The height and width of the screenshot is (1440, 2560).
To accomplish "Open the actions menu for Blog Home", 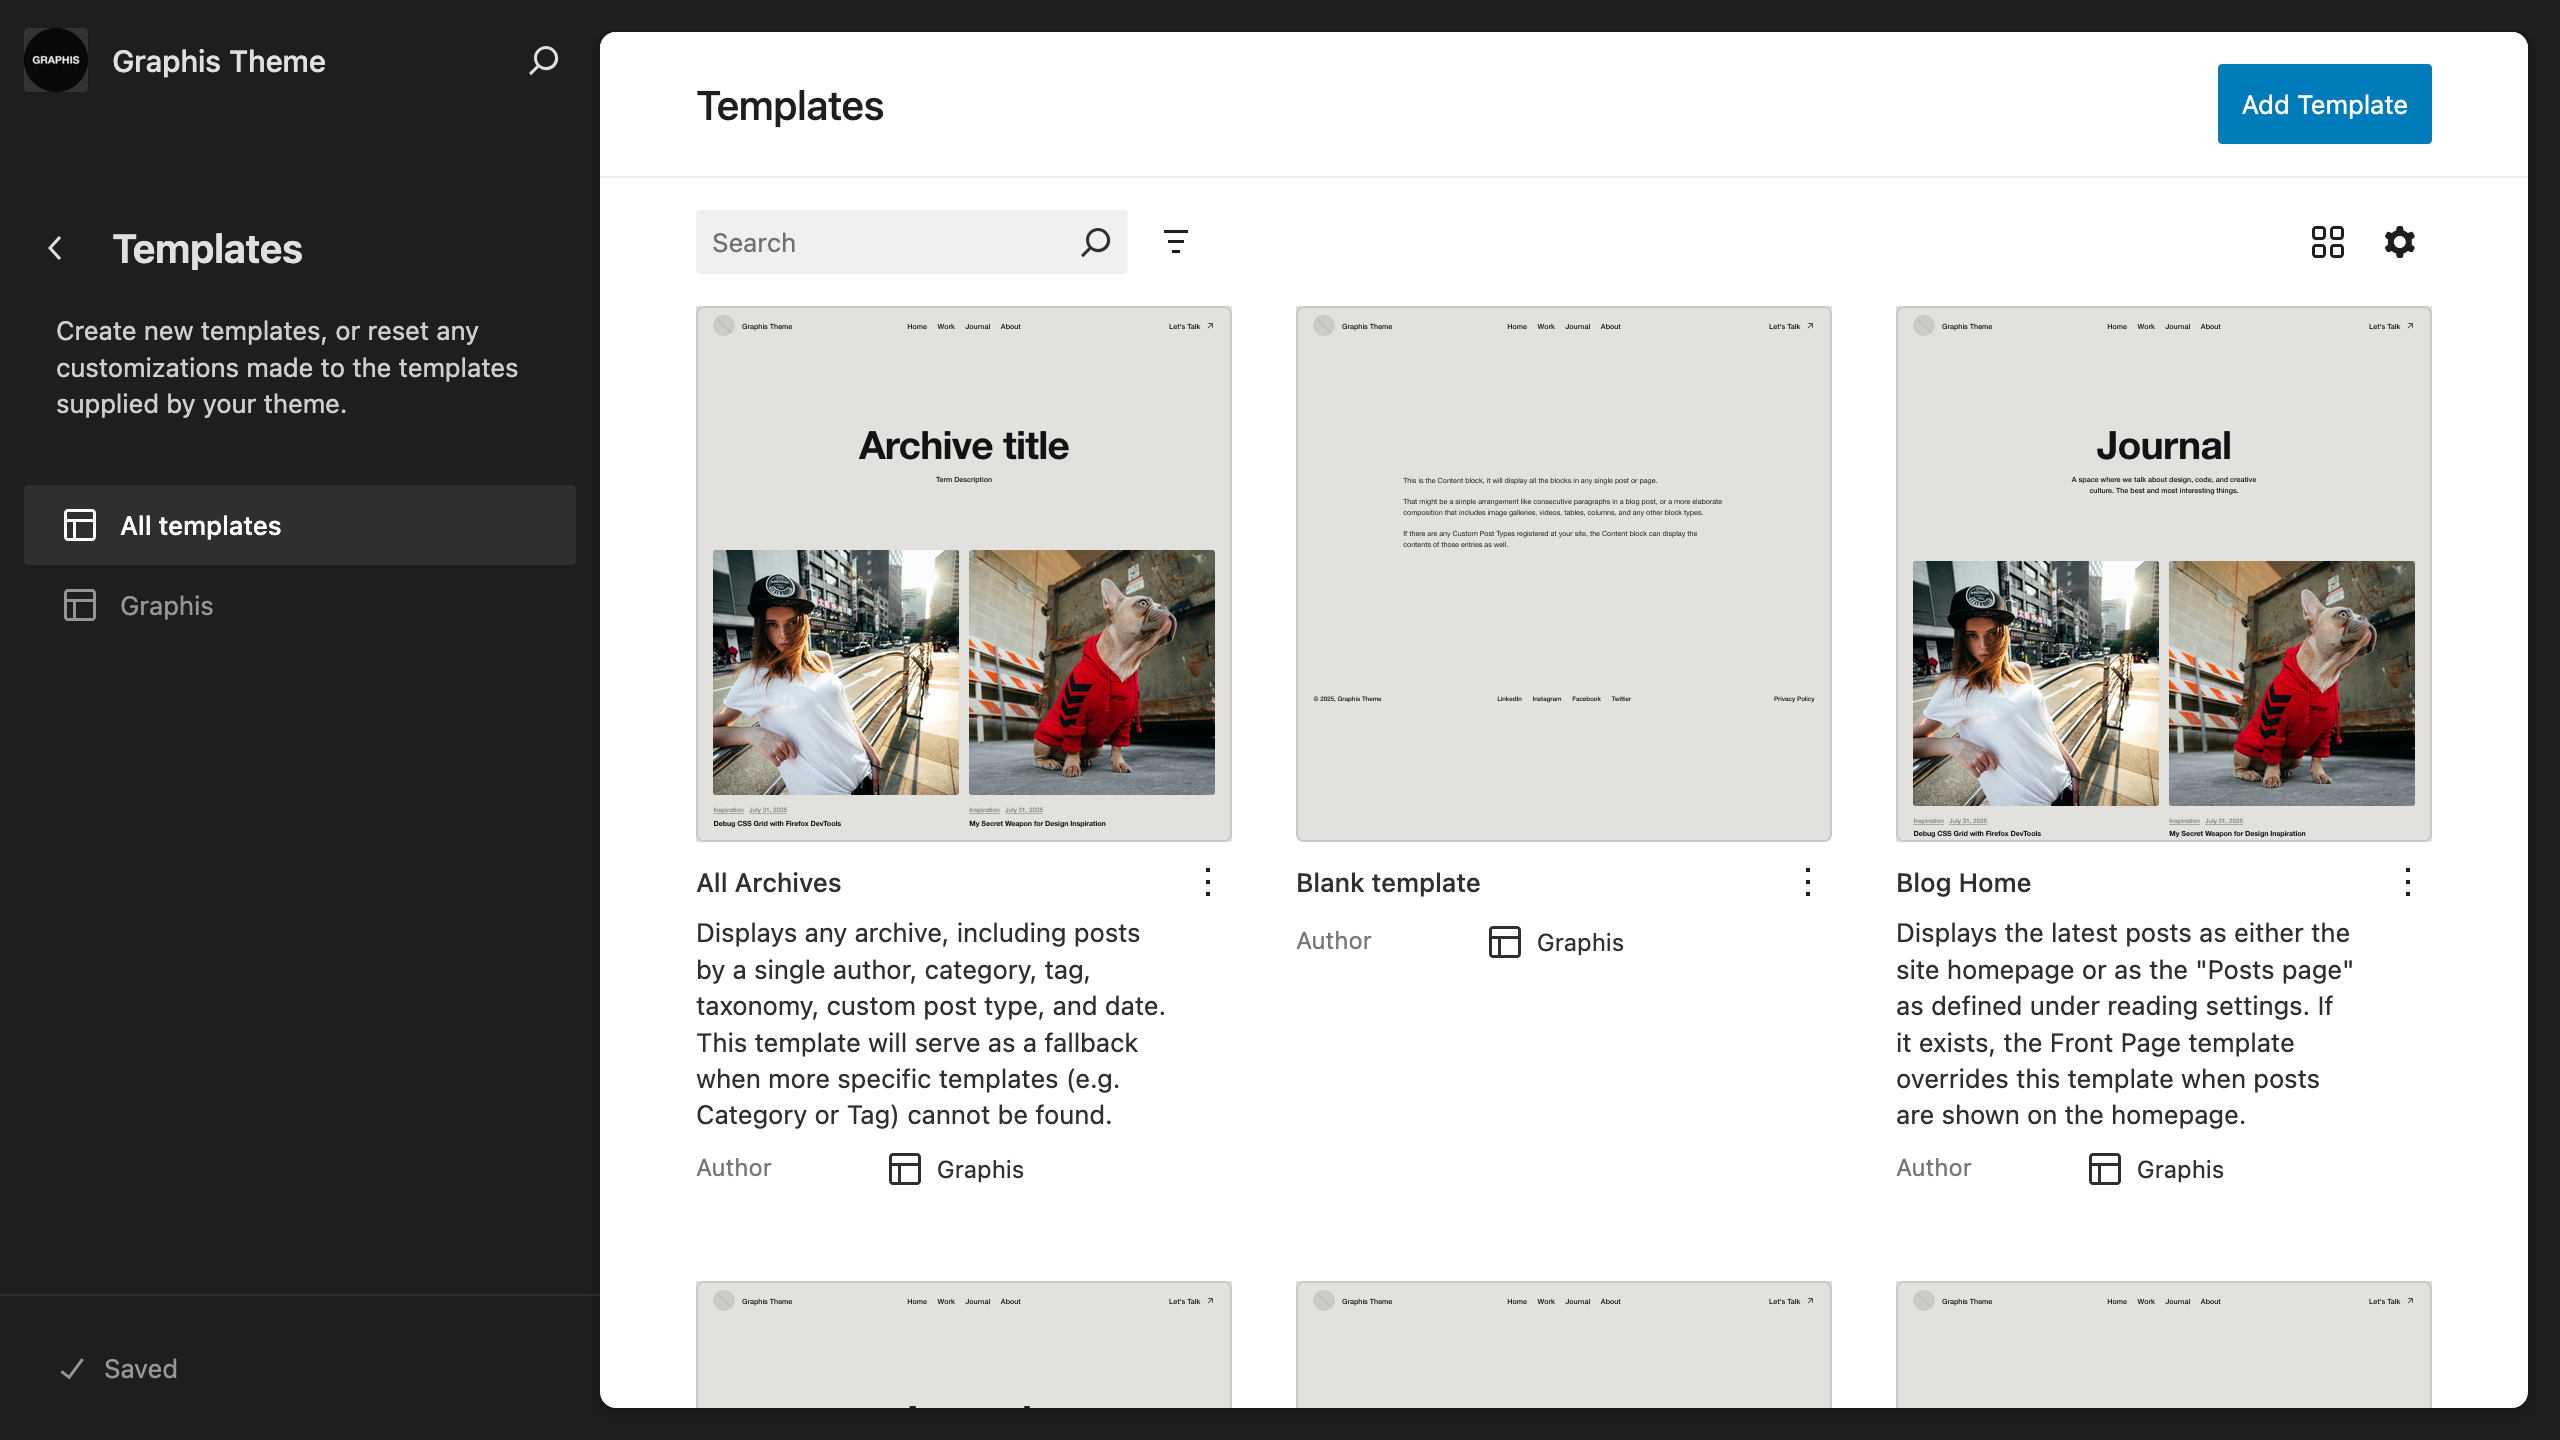I will pos(2407,882).
